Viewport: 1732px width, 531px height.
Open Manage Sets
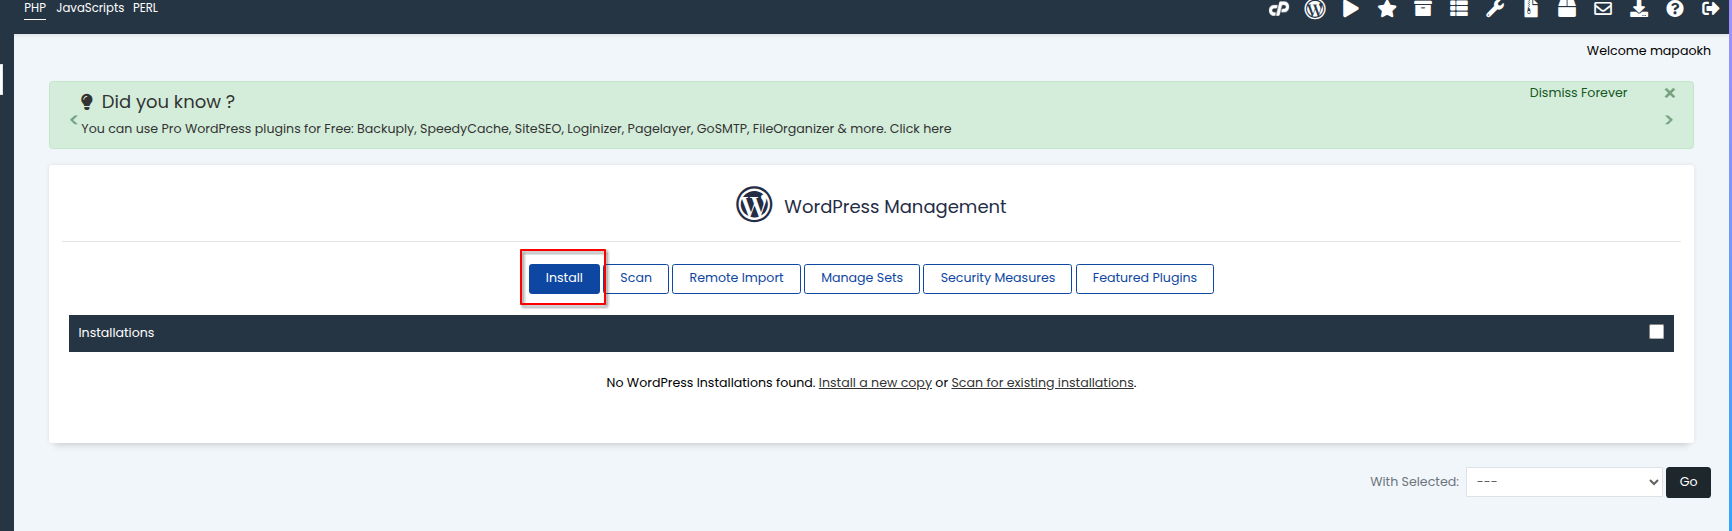[862, 278]
